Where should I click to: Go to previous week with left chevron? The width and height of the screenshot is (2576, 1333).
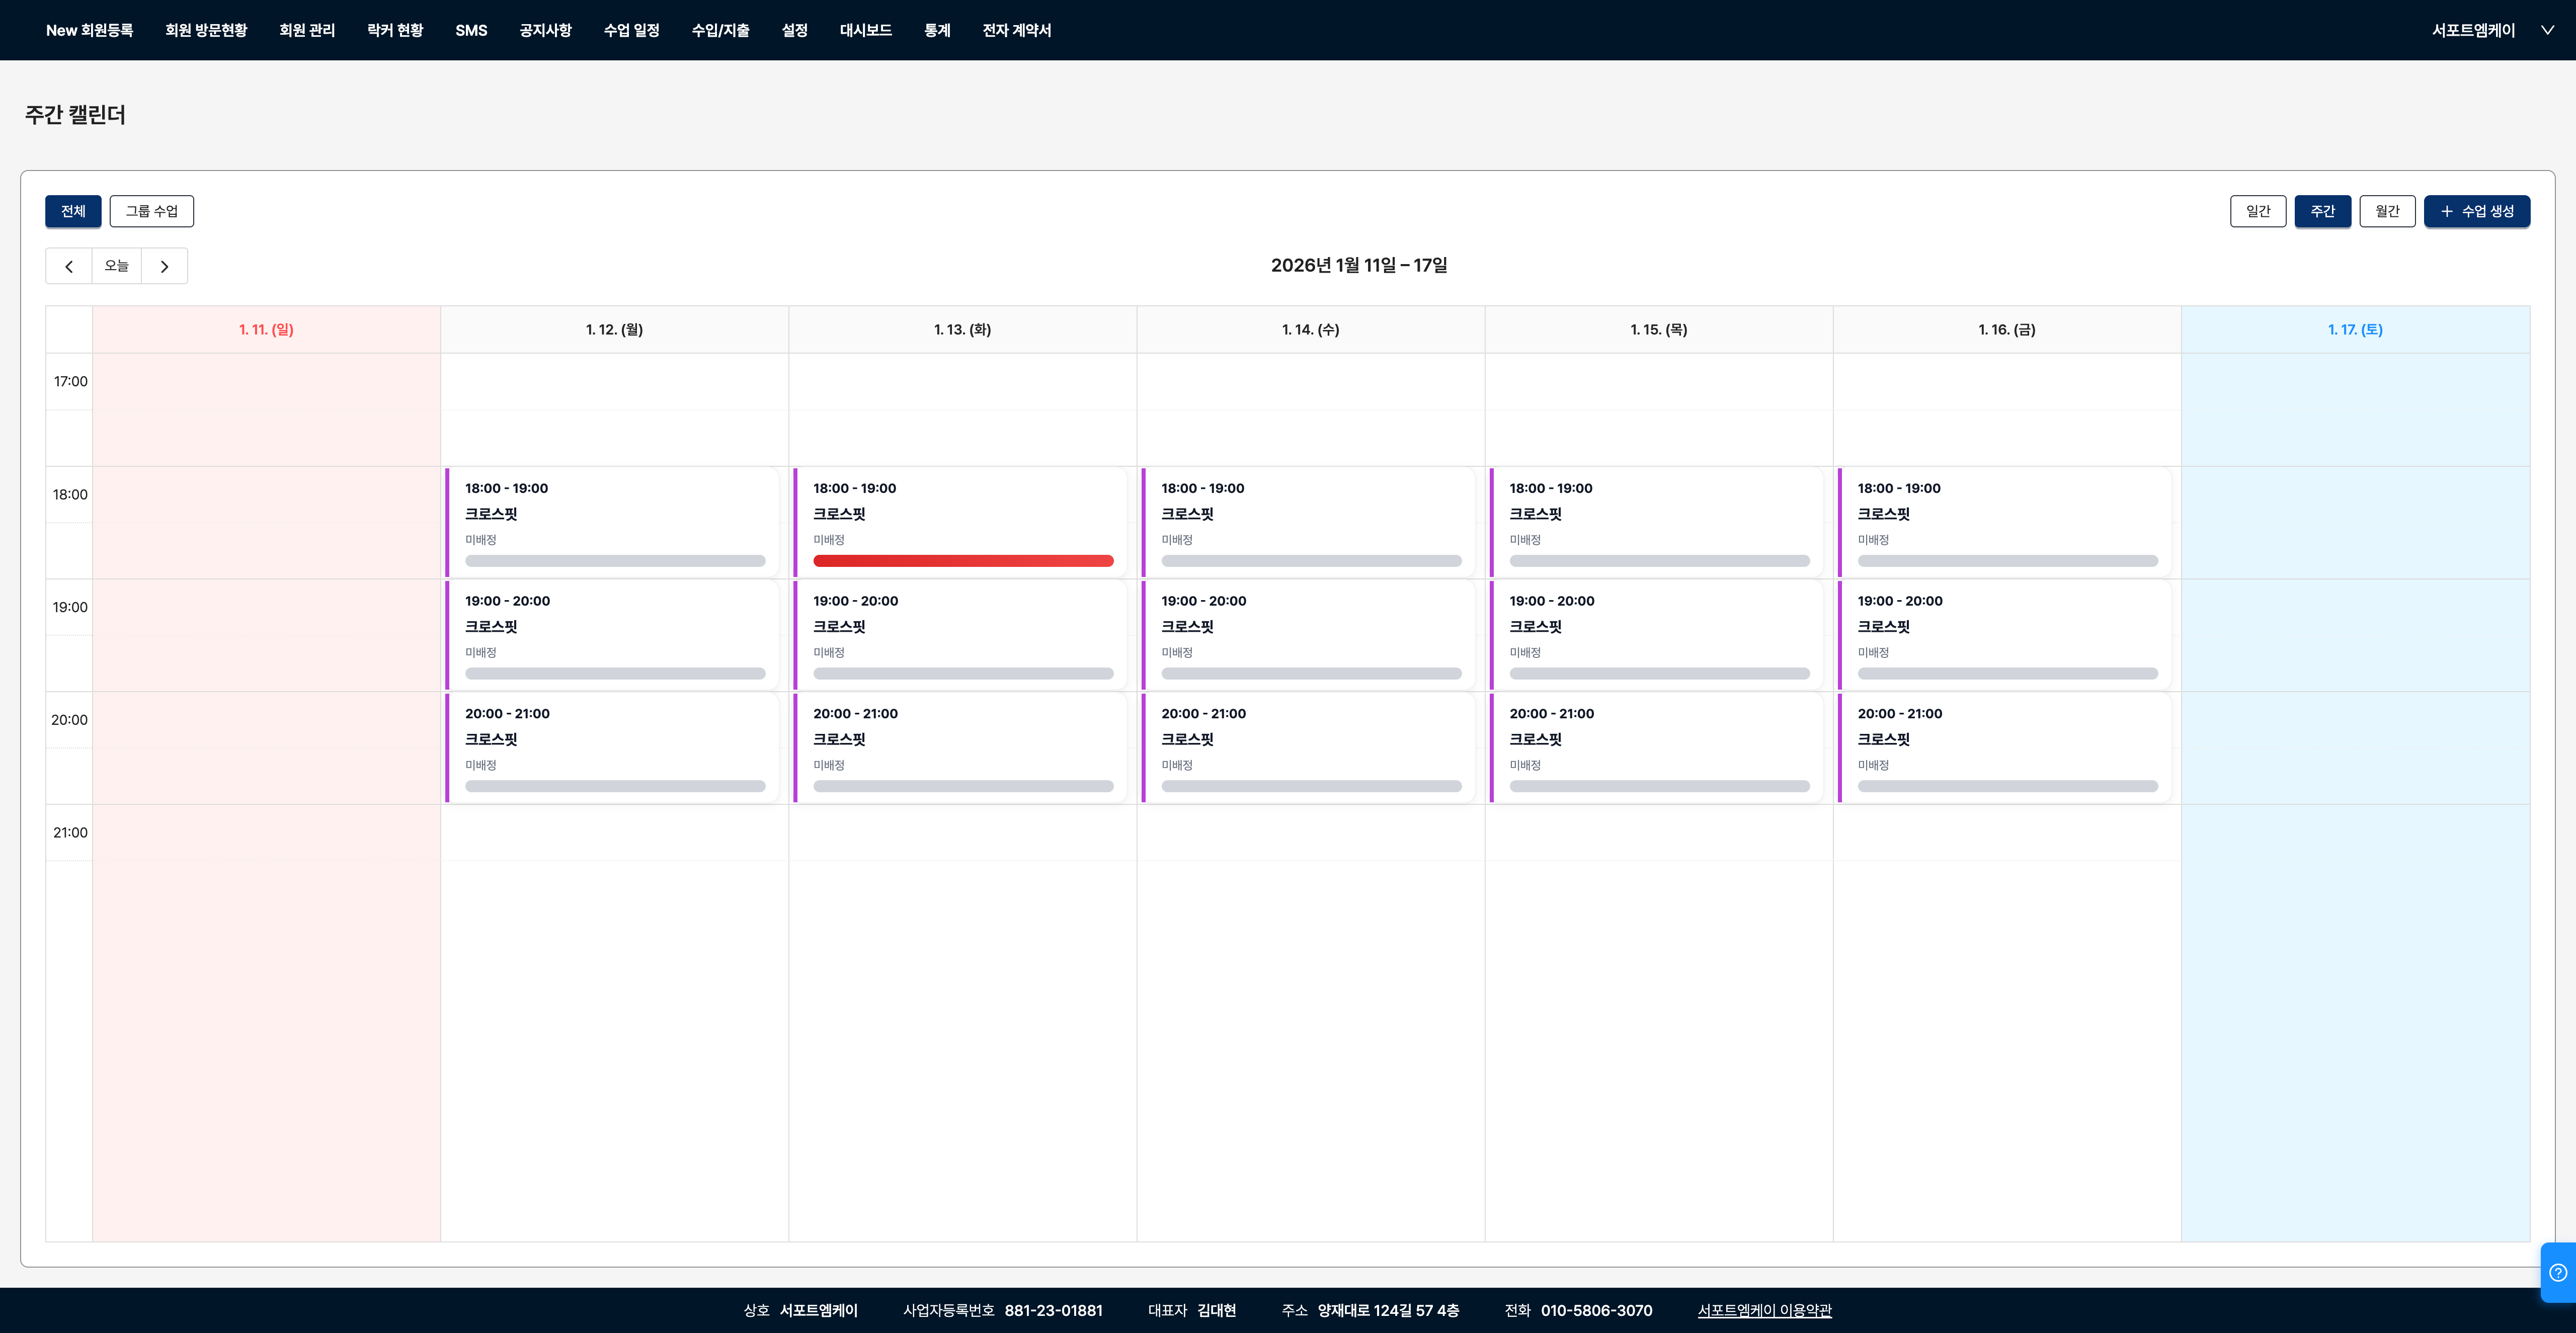tap(69, 266)
